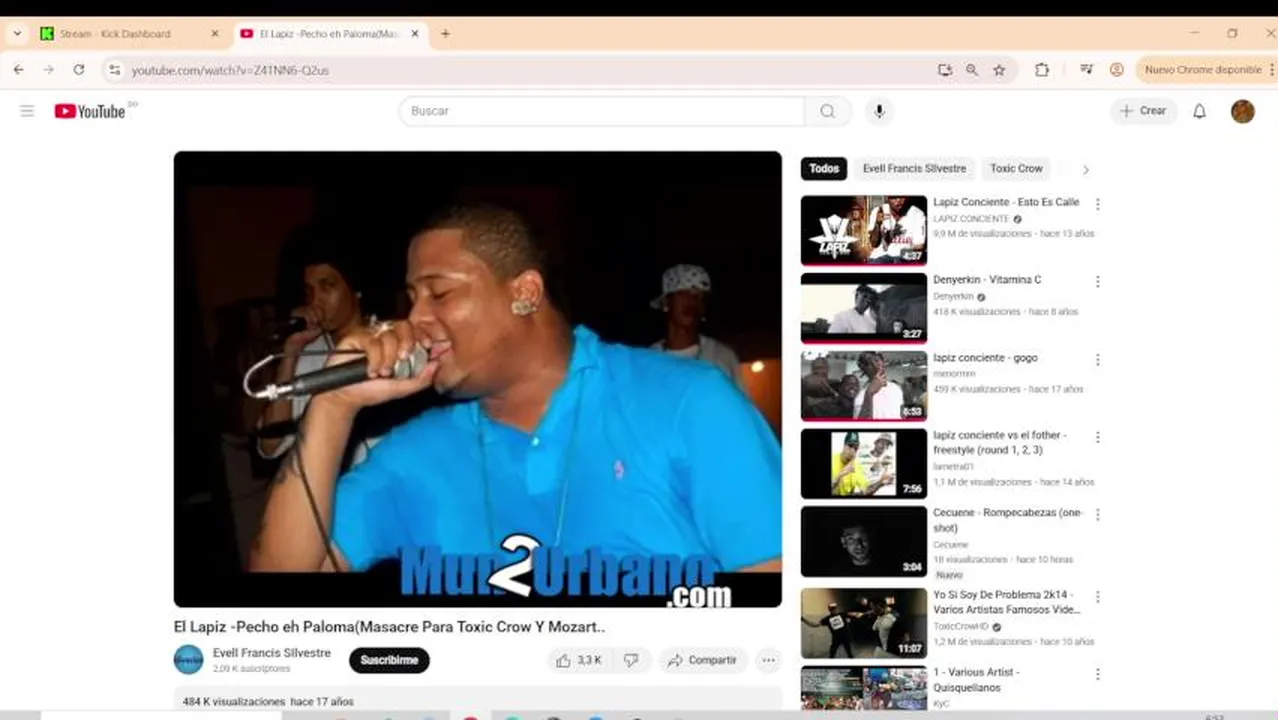Open thumbnail of freestyle video 7:56
The height and width of the screenshot is (720, 1278).
[x=864, y=464]
